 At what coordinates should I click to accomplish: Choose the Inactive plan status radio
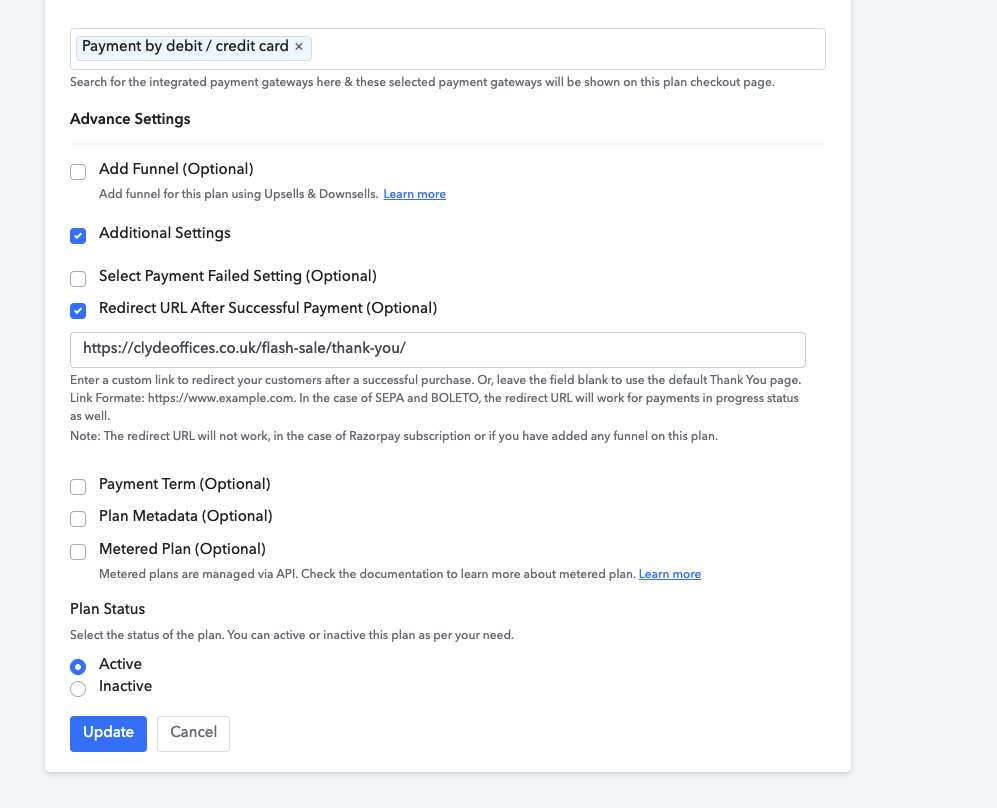pyautogui.click(x=78, y=689)
